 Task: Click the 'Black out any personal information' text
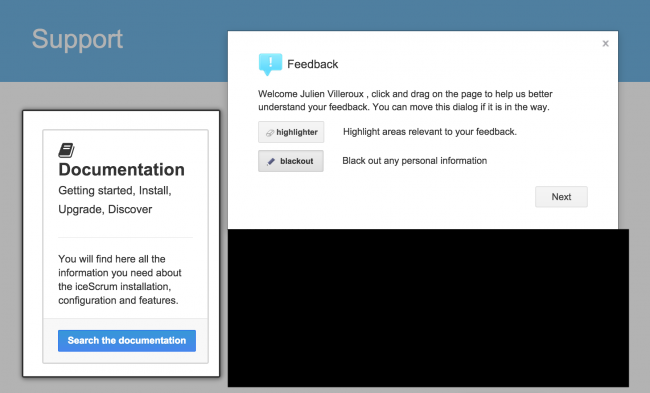point(415,161)
